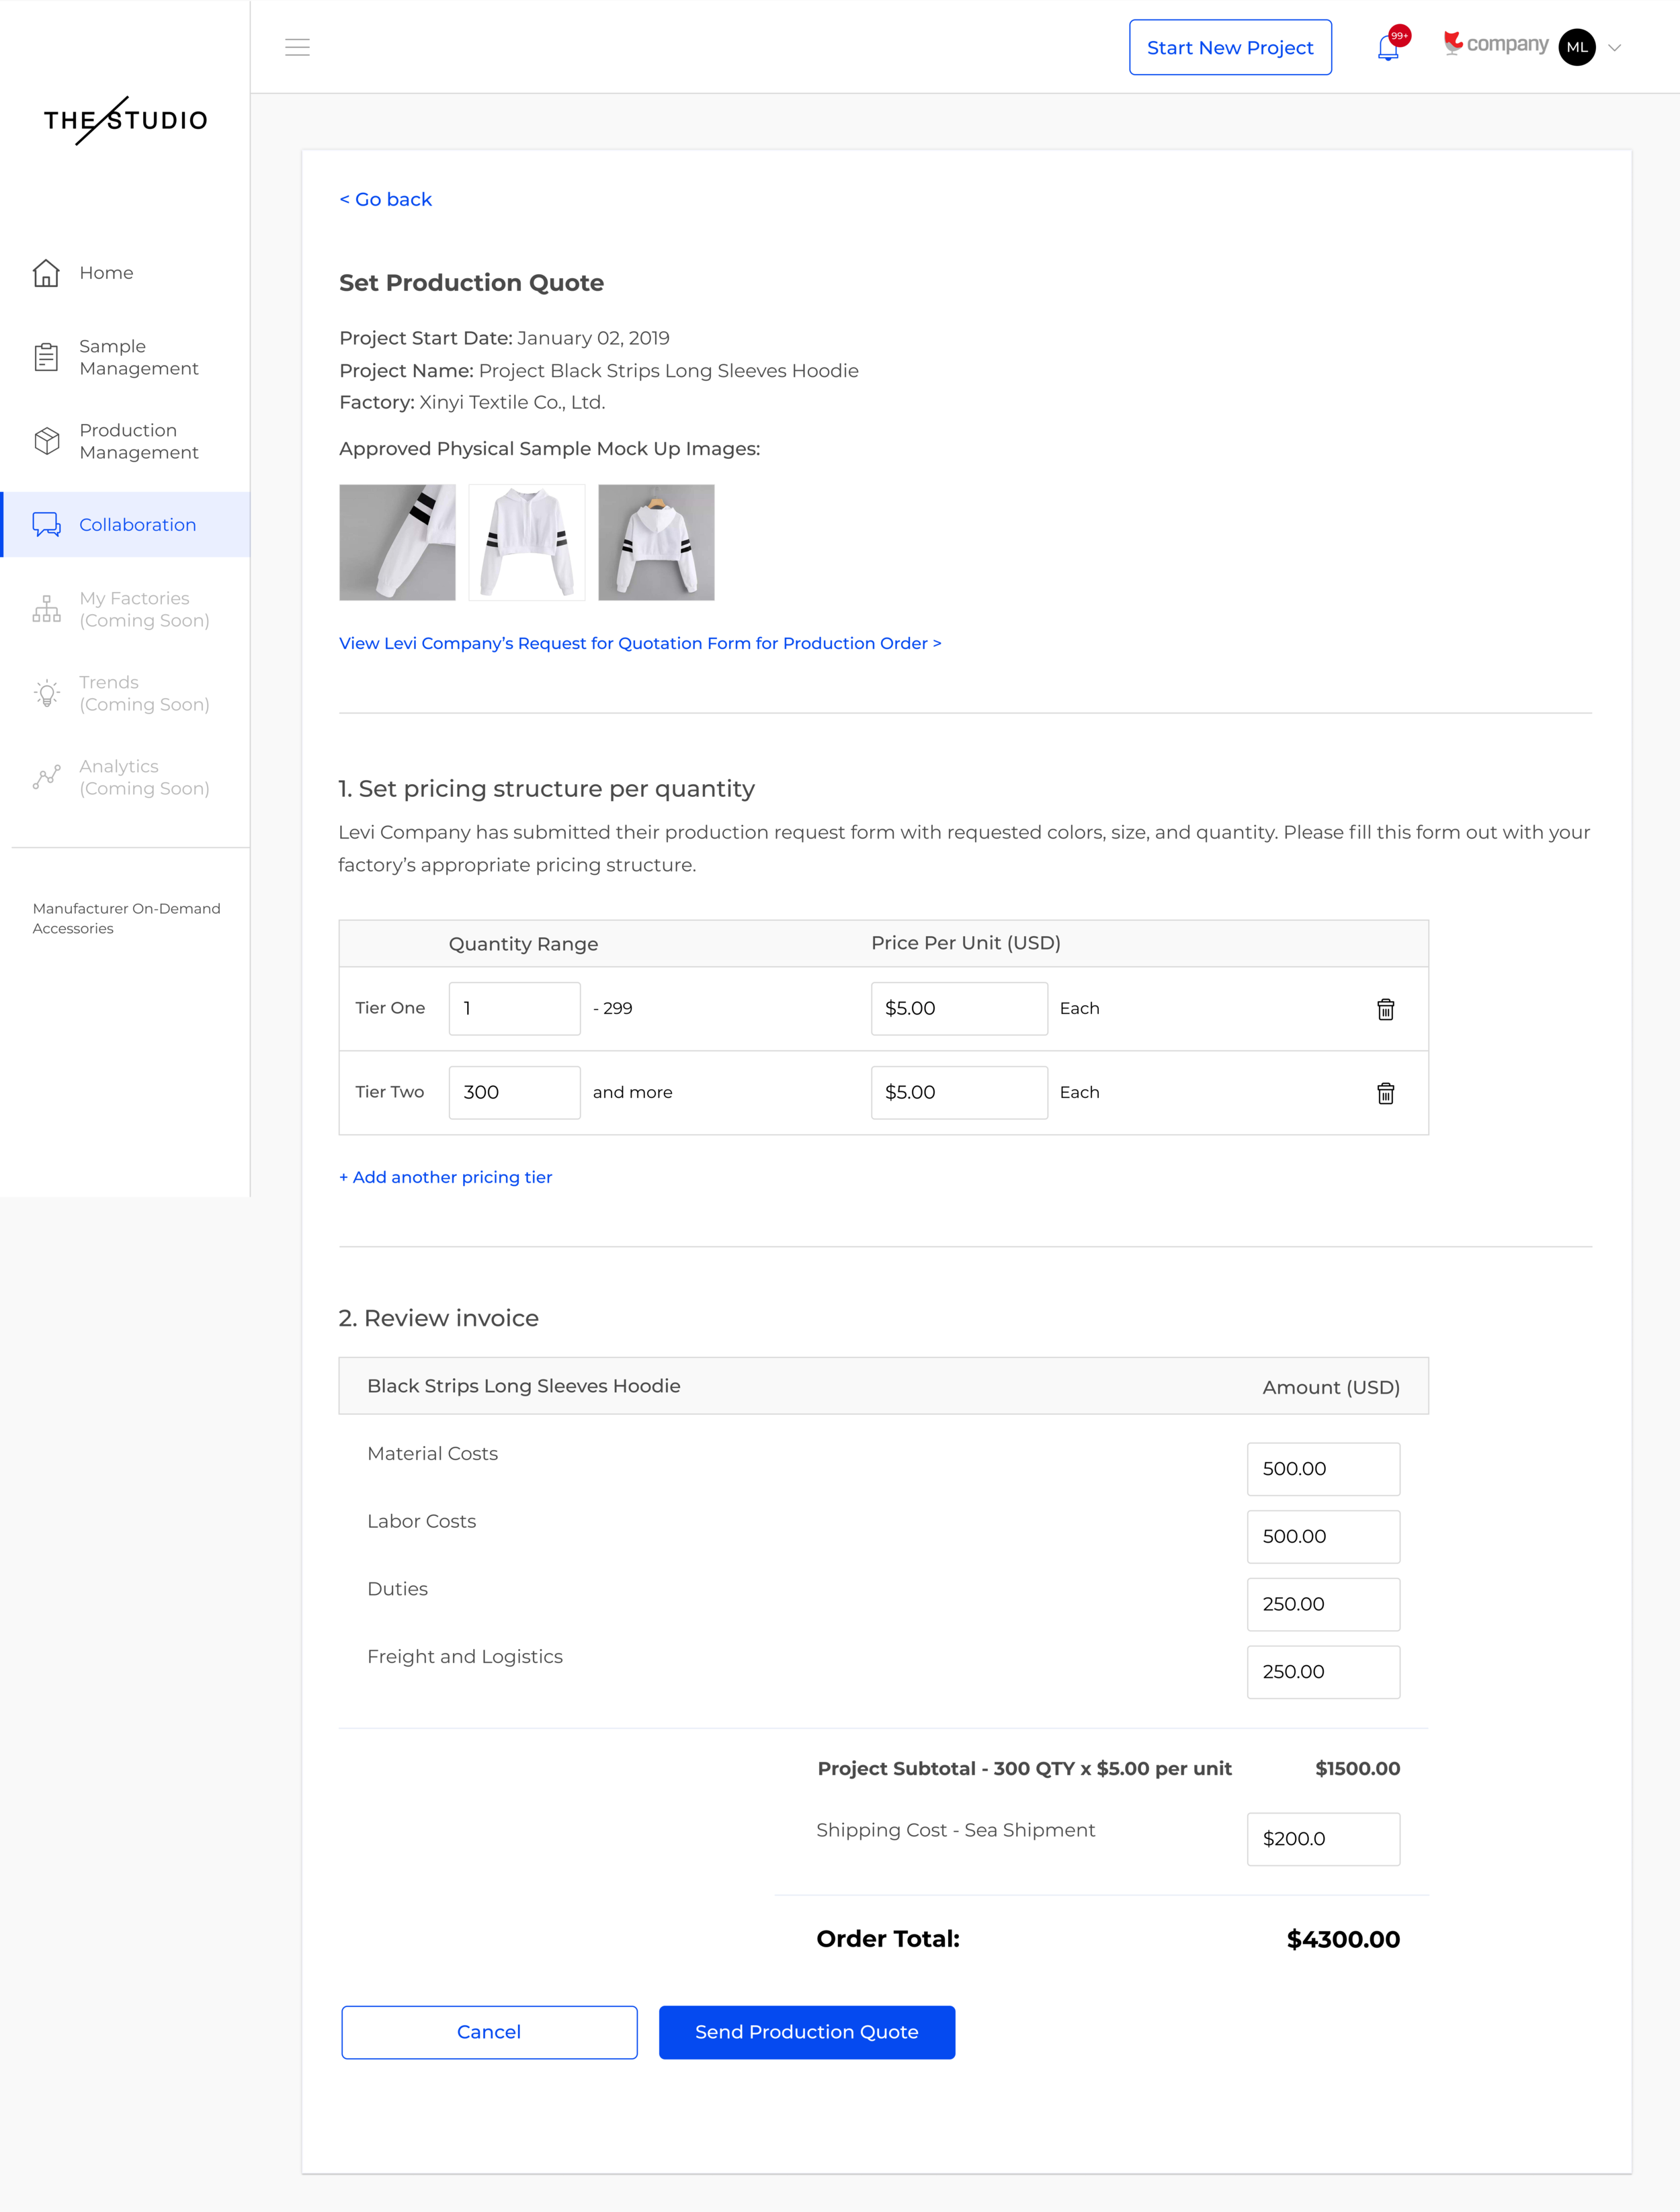
Task: Click Cancel button
Action: pyautogui.click(x=489, y=2032)
